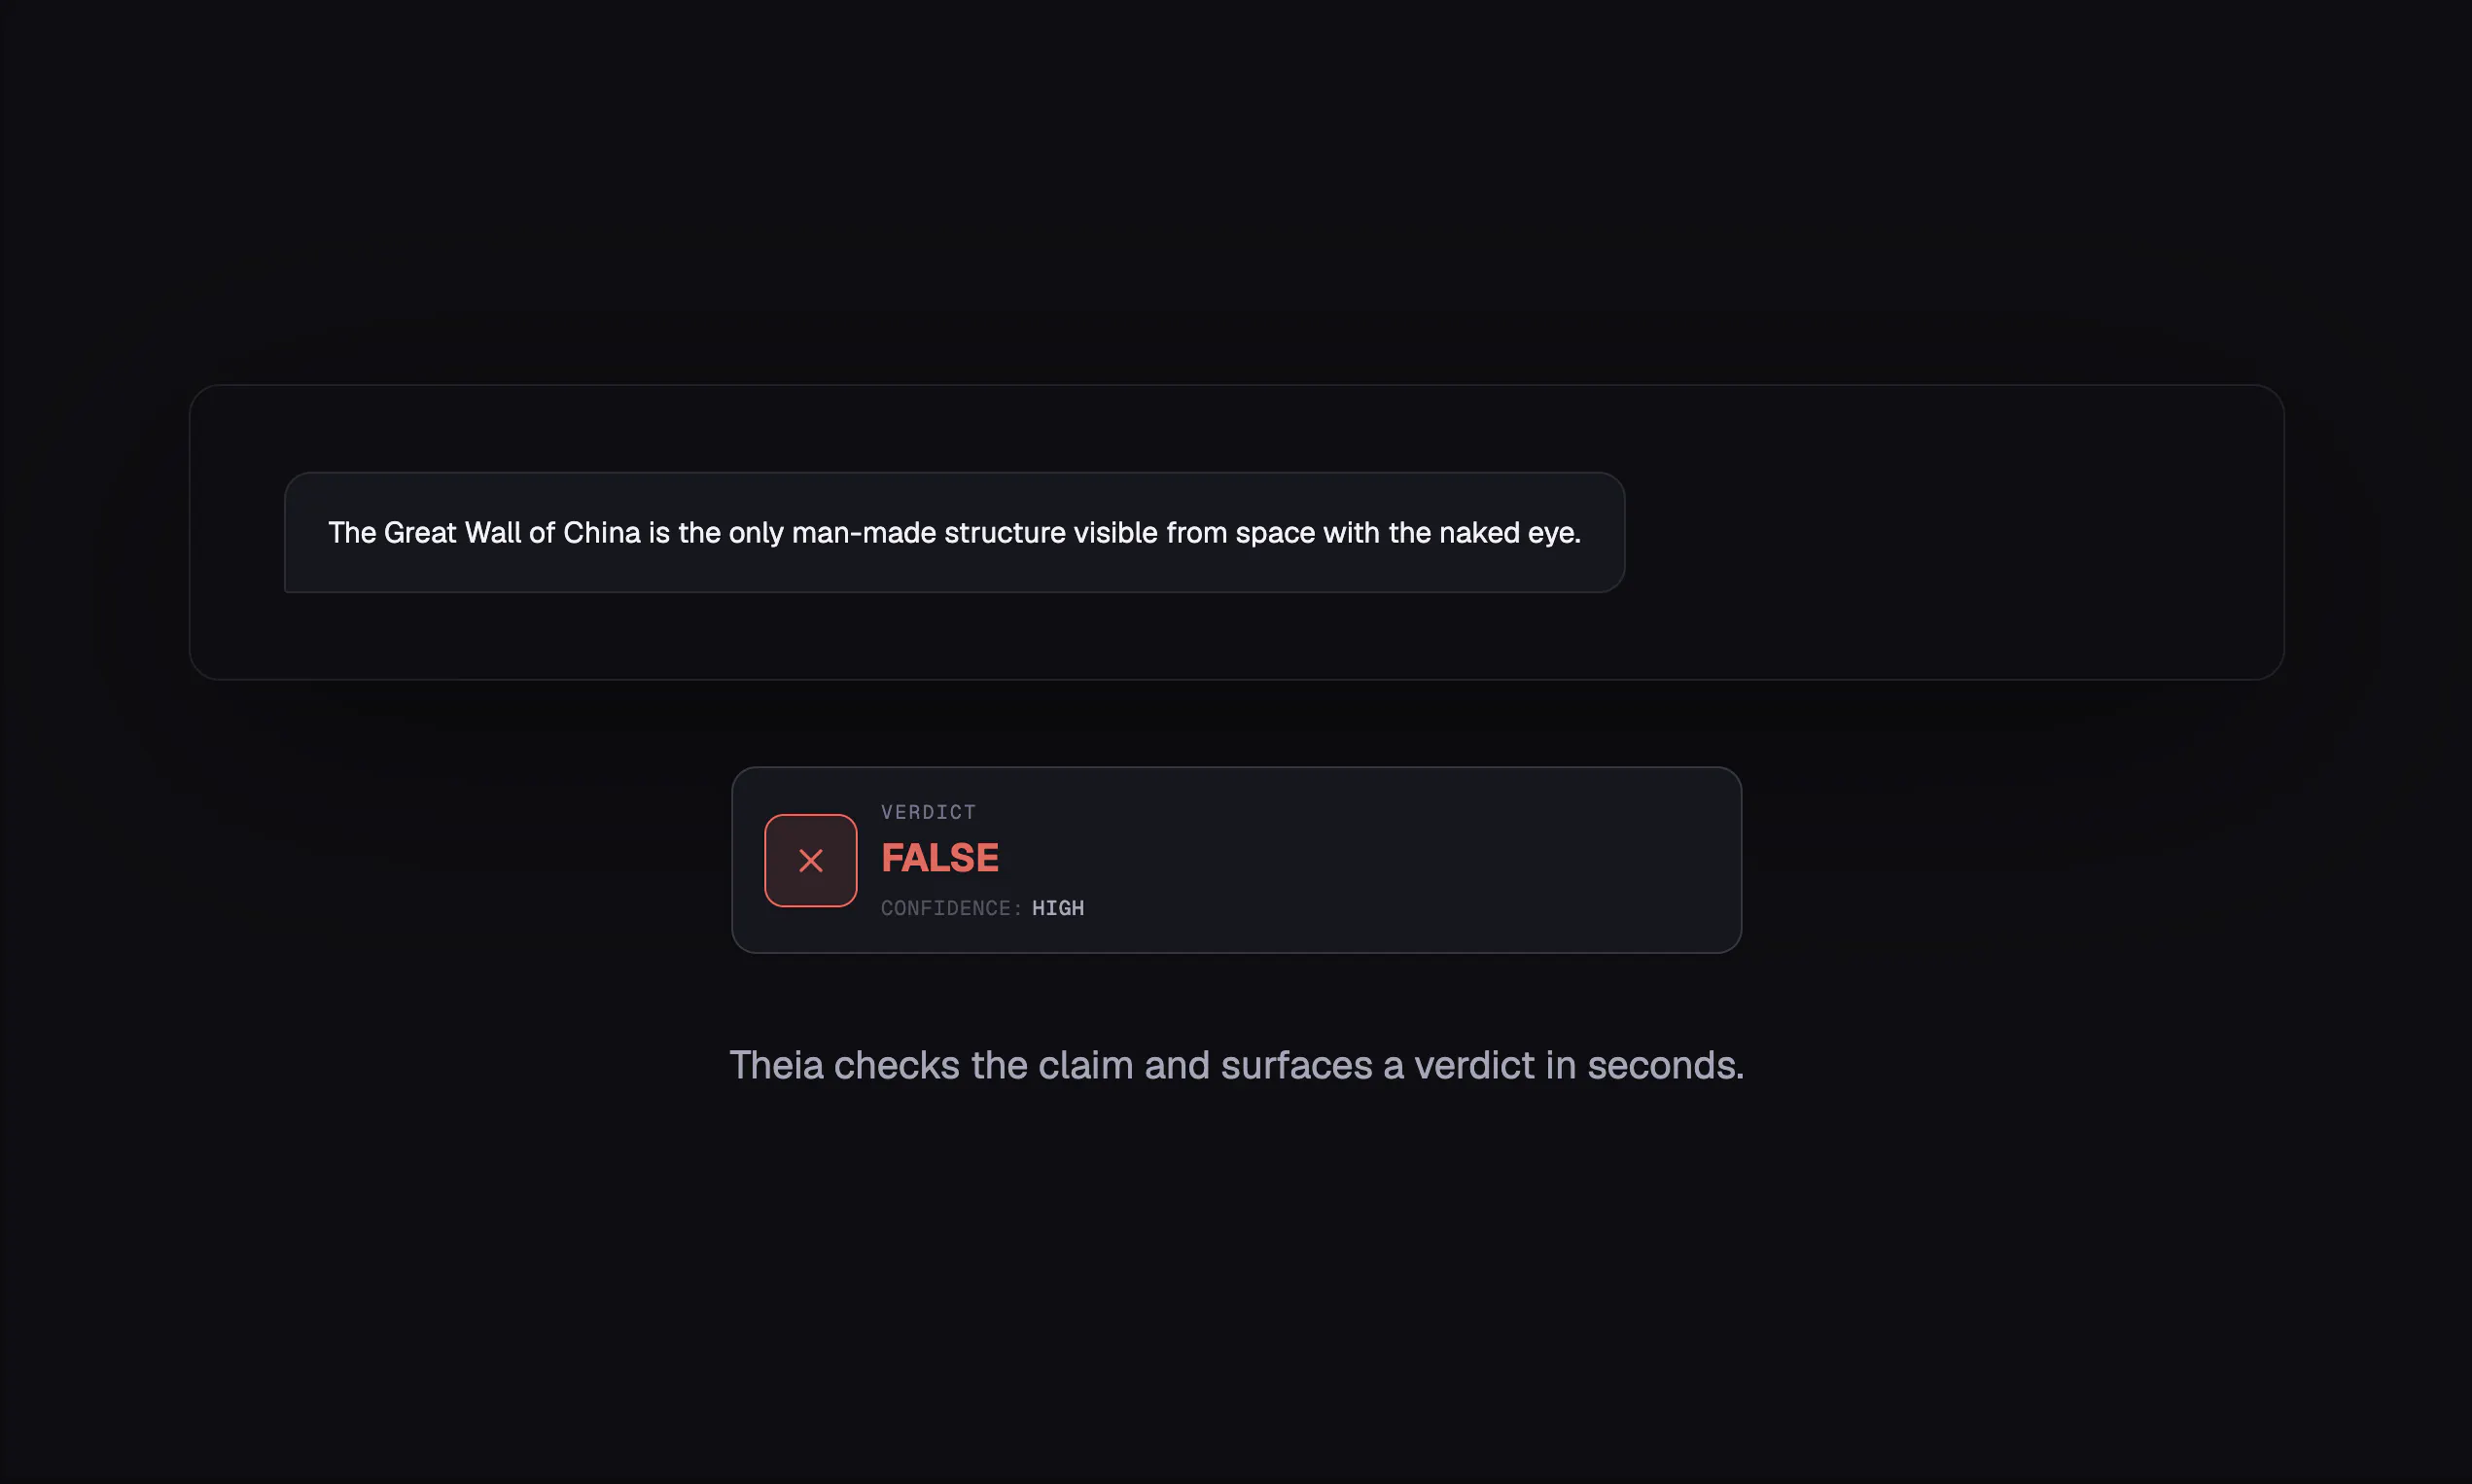
Task: Click the words naked eye in claim
Action: pos(1510,533)
